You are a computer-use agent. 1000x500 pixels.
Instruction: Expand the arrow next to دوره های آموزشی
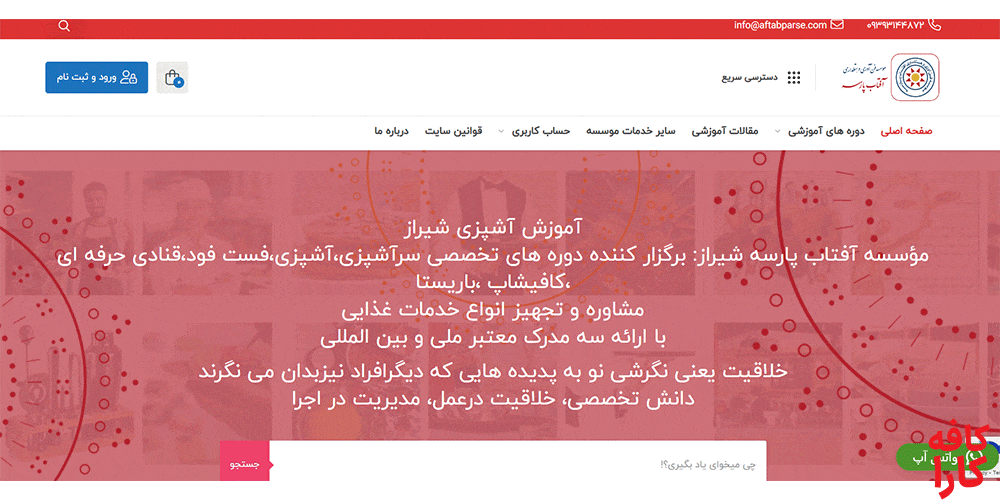tap(777, 131)
